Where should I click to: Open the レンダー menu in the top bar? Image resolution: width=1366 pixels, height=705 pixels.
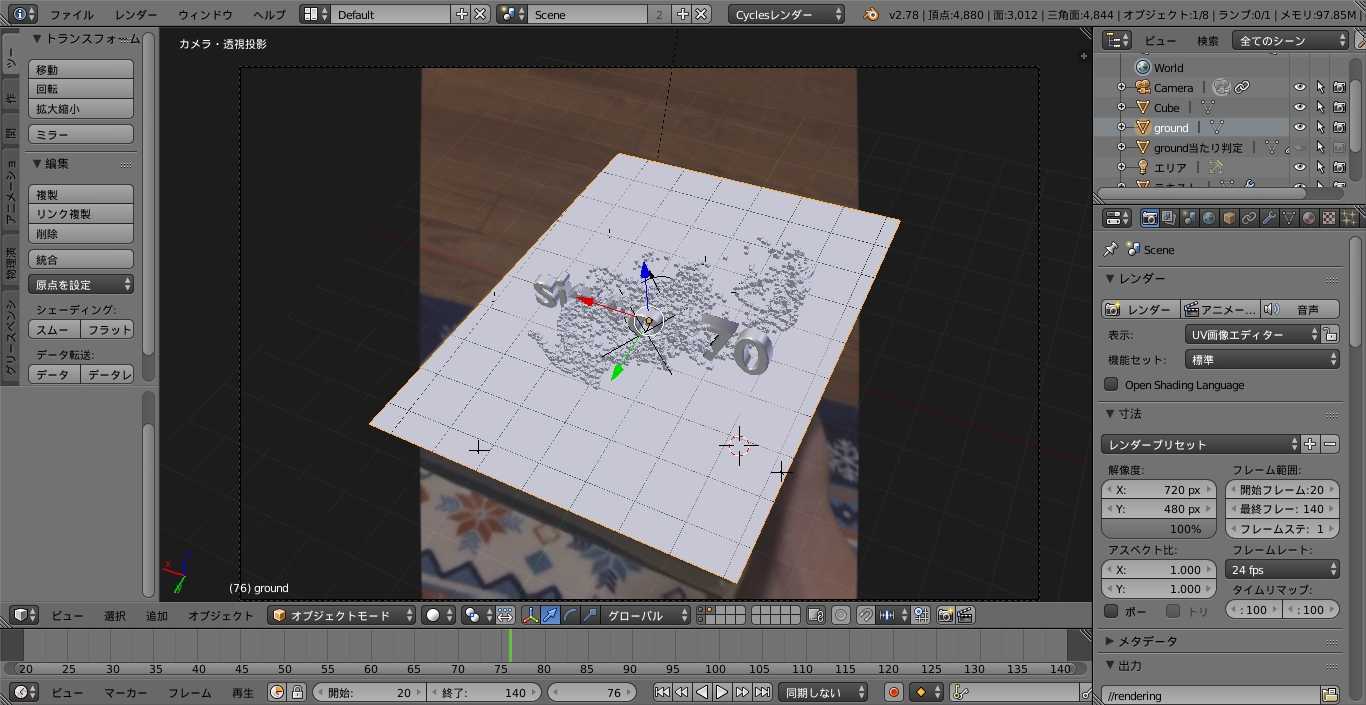135,14
